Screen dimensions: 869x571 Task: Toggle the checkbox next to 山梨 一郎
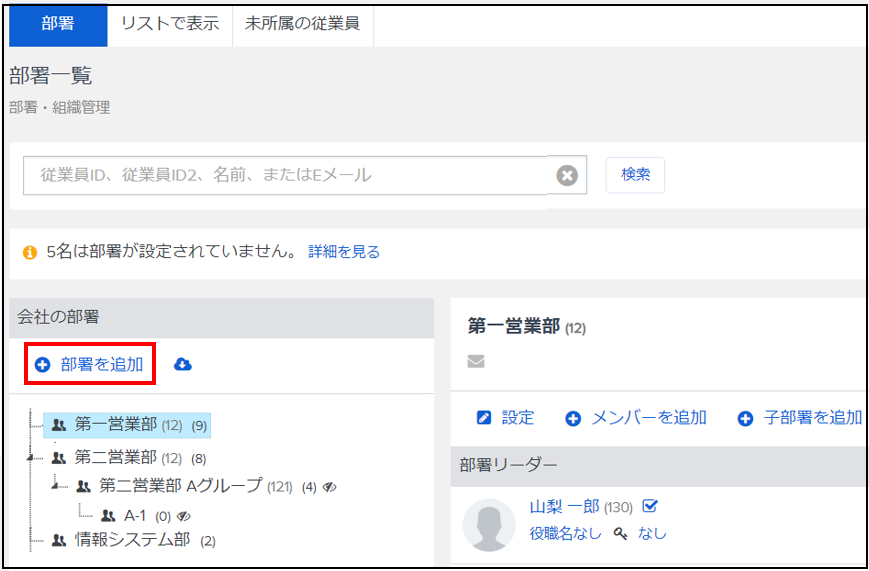coord(650,506)
